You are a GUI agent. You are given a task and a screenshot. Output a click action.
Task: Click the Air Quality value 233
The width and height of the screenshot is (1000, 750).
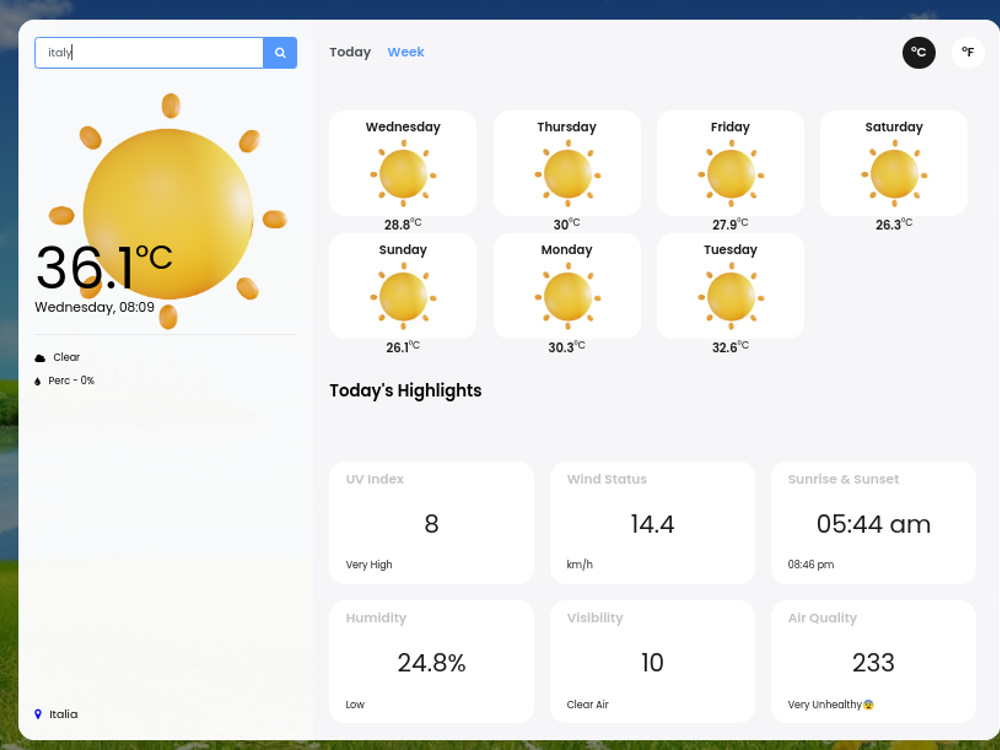coord(874,663)
